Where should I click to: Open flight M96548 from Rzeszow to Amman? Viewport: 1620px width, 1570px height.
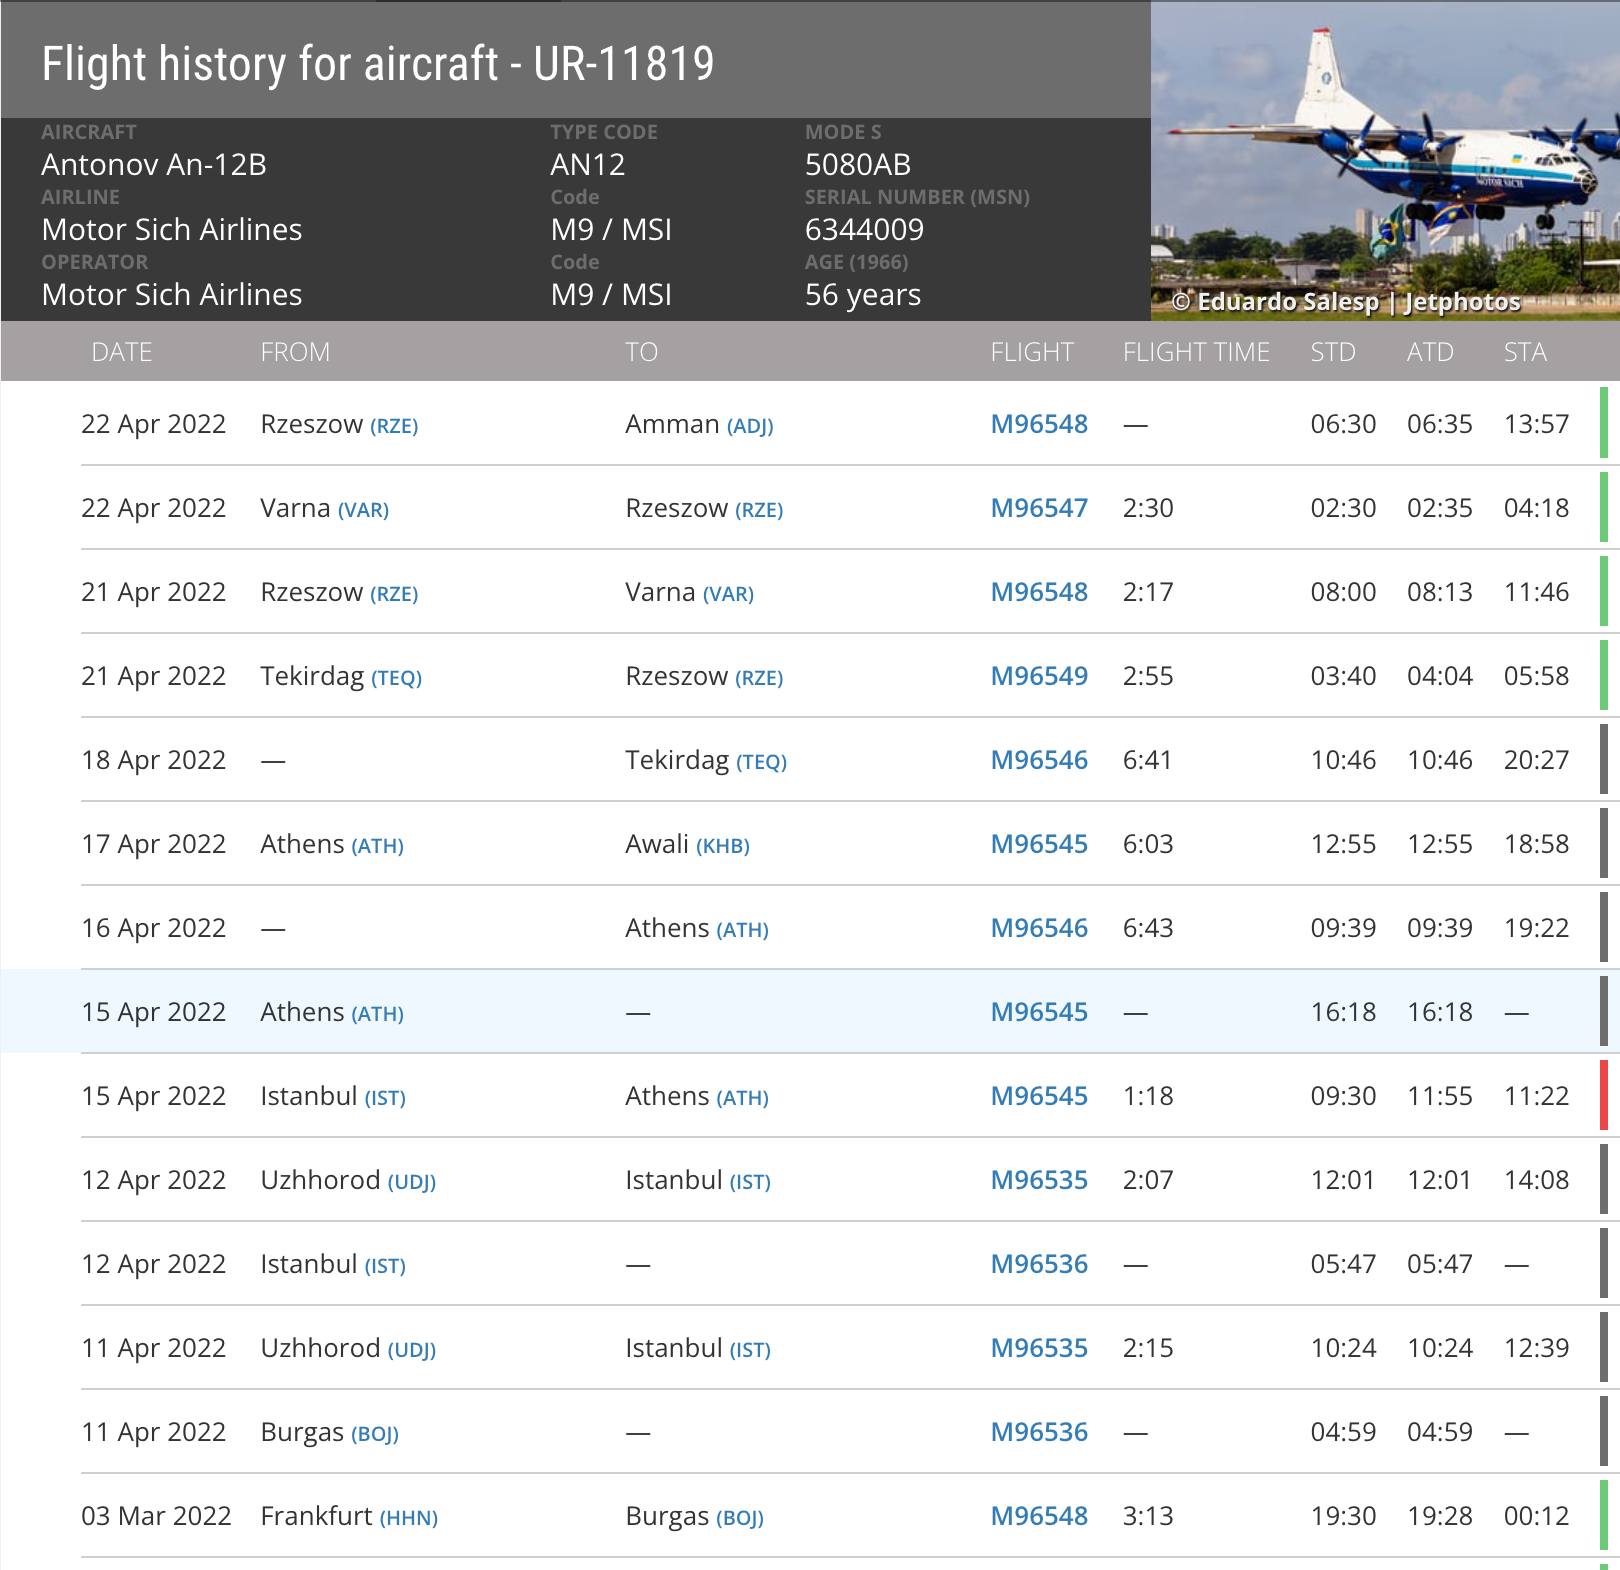point(1038,424)
